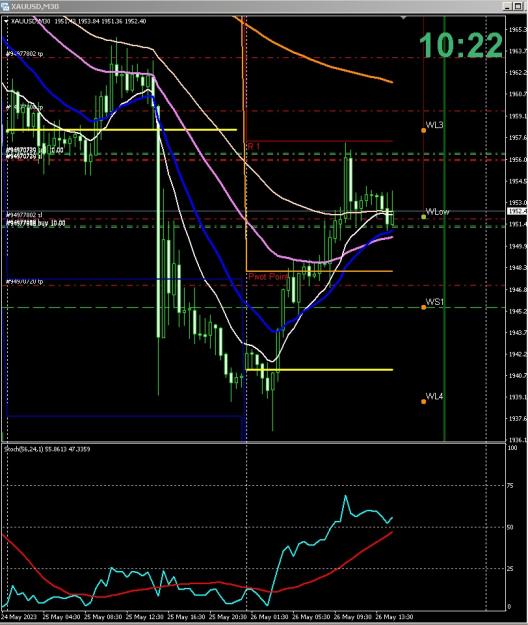Click the 1936.1 price scale value
The width and height of the screenshot is (528, 625).
coord(518,440)
